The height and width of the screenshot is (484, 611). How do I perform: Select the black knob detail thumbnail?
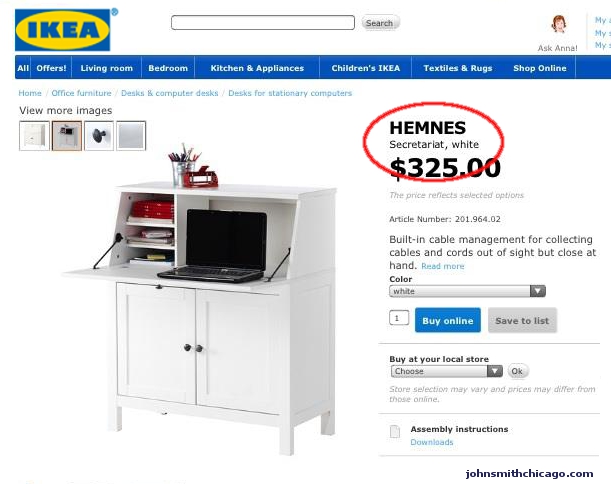pos(99,136)
